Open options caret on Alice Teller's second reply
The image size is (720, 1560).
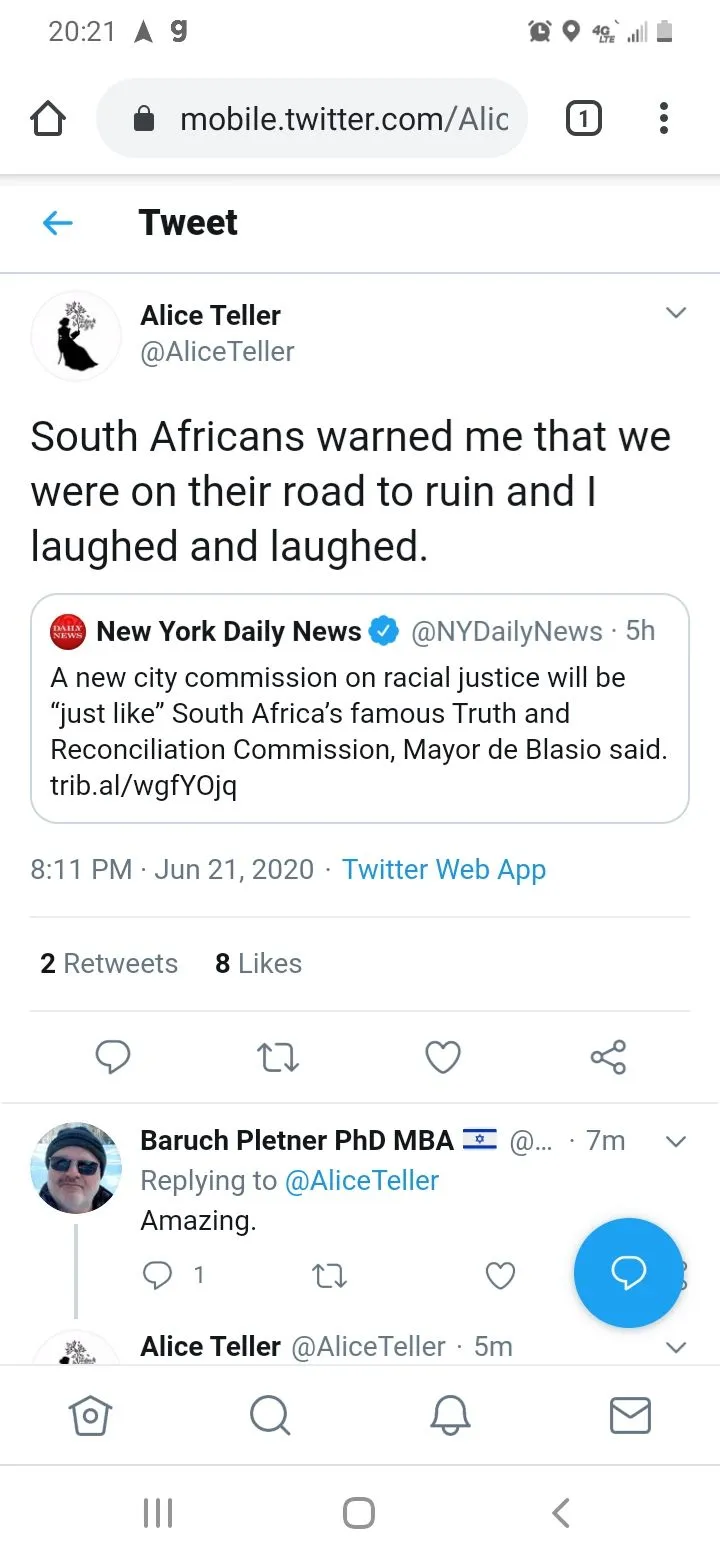point(676,1346)
